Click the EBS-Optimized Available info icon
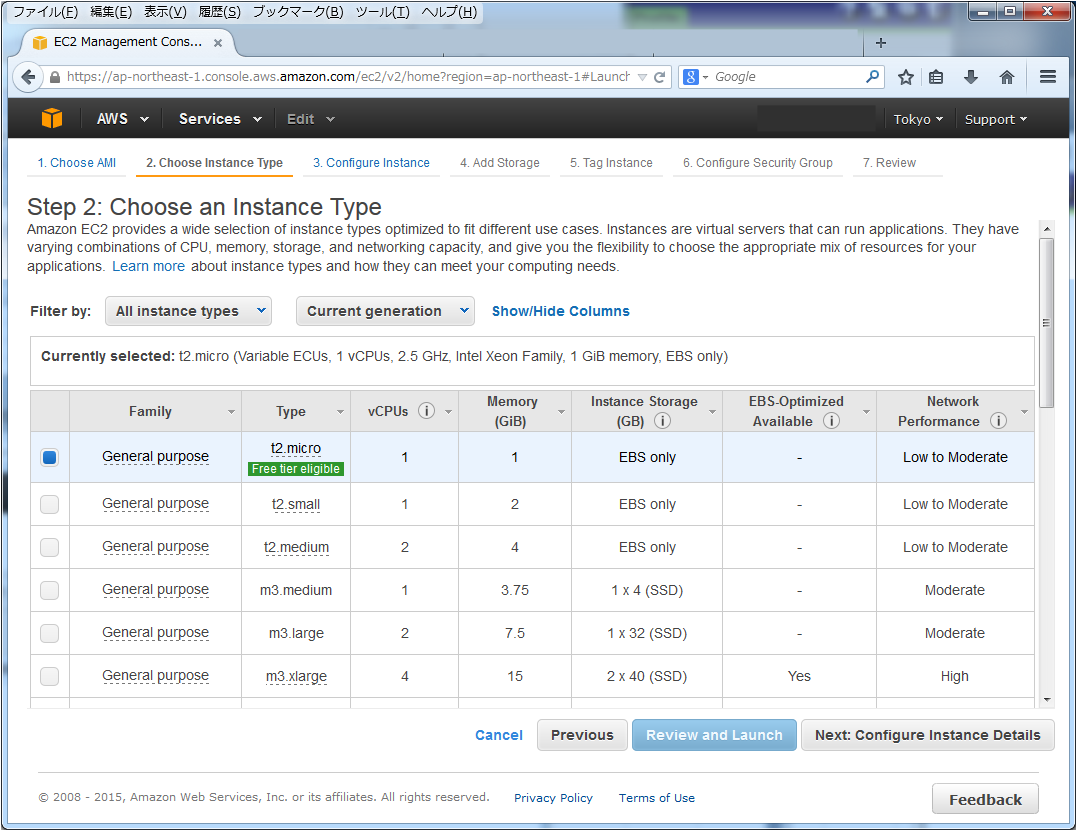Viewport: 1077px width, 831px height. (x=831, y=420)
